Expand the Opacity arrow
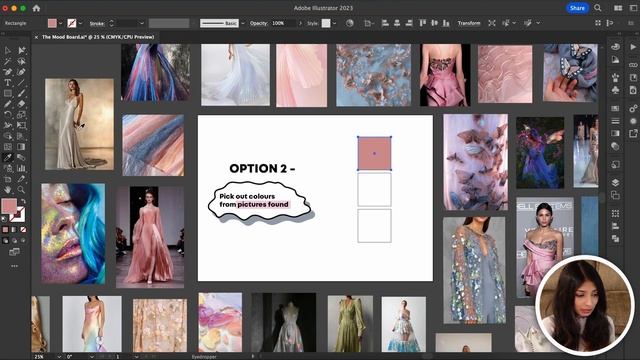640x360 pixels. coord(300,23)
